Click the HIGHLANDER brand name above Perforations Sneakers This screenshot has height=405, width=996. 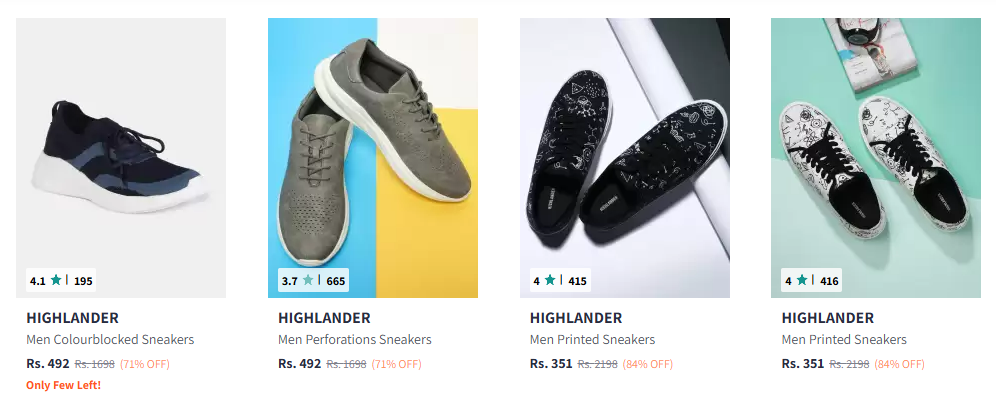tap(324, 318)
